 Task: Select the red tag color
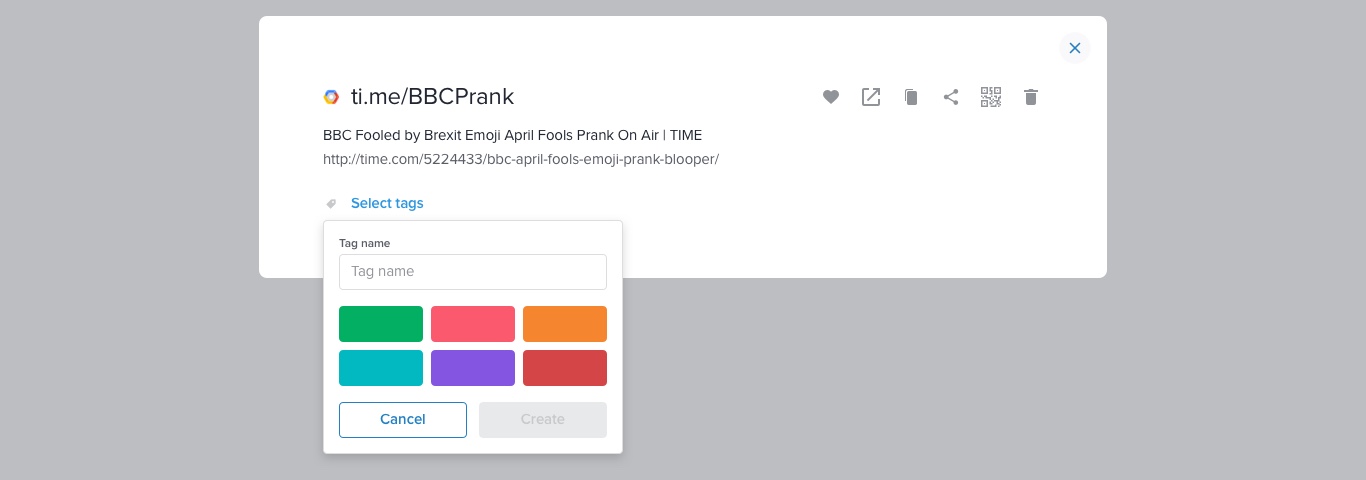coord(565,368)
